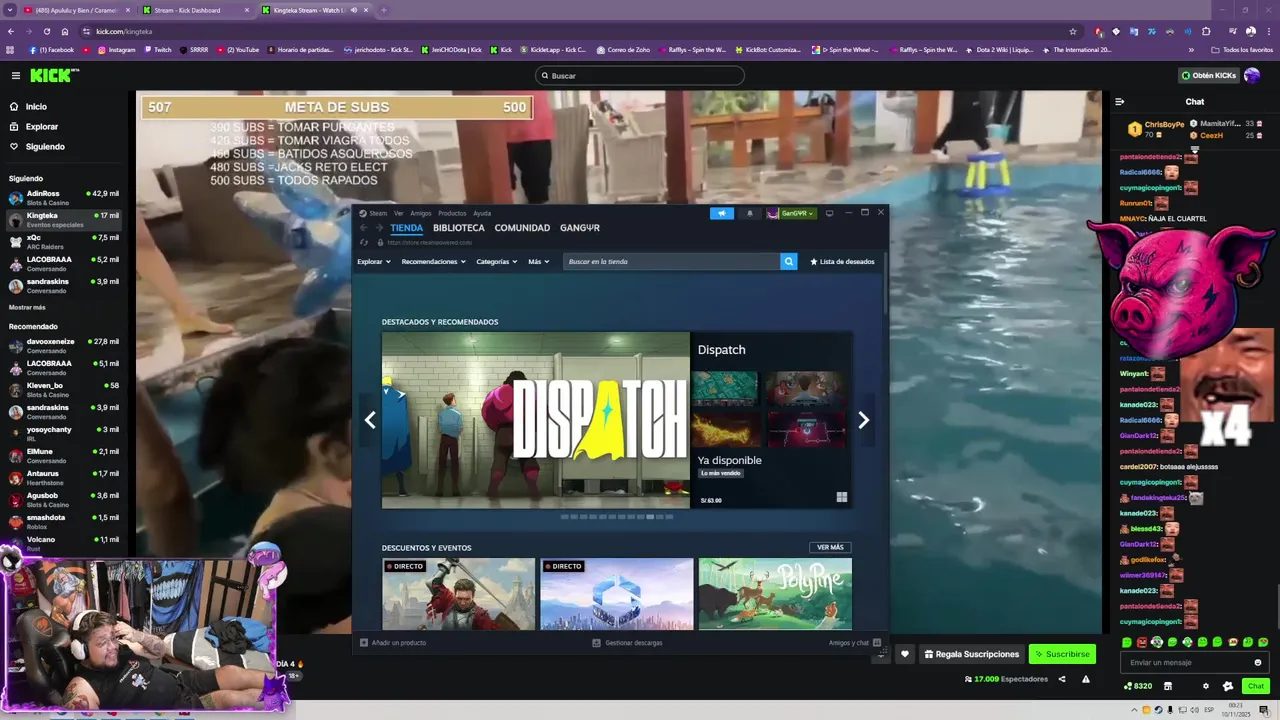
Task: Open the Amigos menu in Steam
Action: (420, 213)
